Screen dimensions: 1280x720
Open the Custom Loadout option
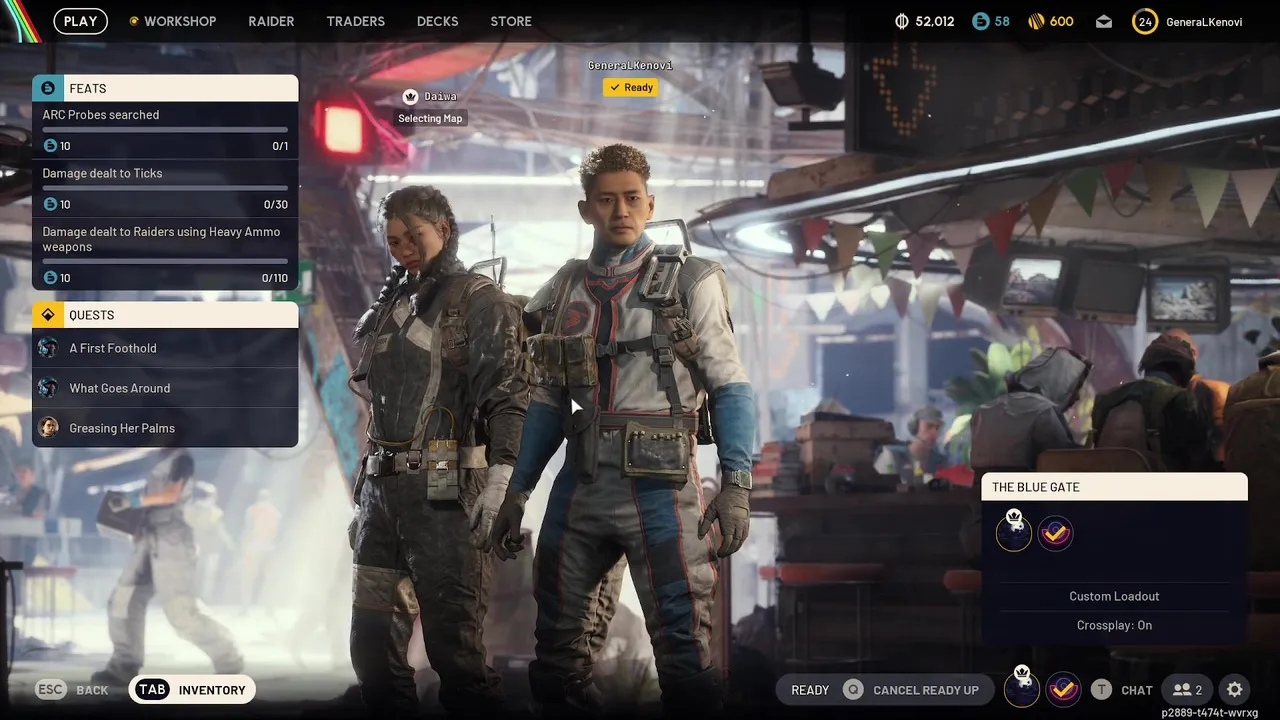tap(1114, 596)
